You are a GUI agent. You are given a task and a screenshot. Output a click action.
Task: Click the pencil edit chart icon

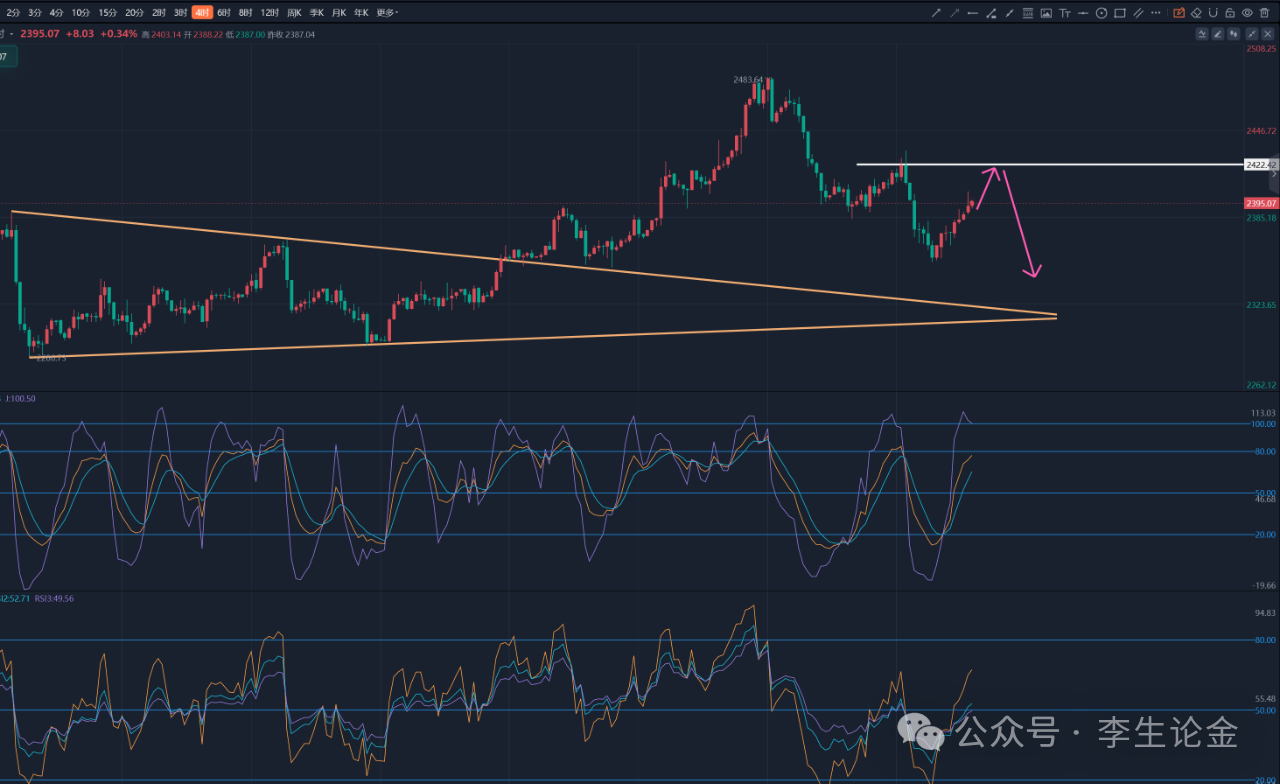coord(1218,34)
